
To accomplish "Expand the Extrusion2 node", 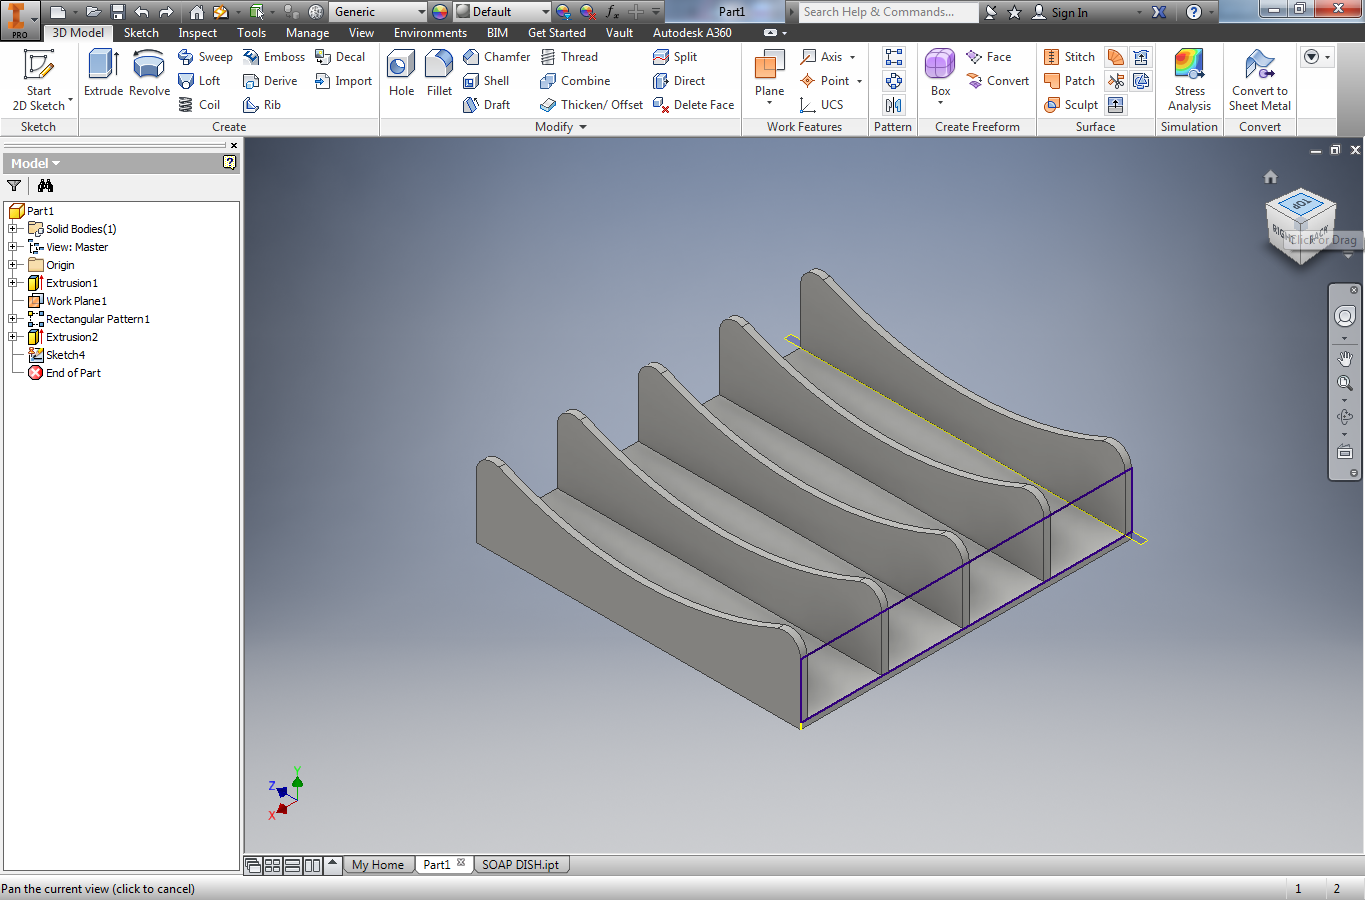I will [13, 337].
